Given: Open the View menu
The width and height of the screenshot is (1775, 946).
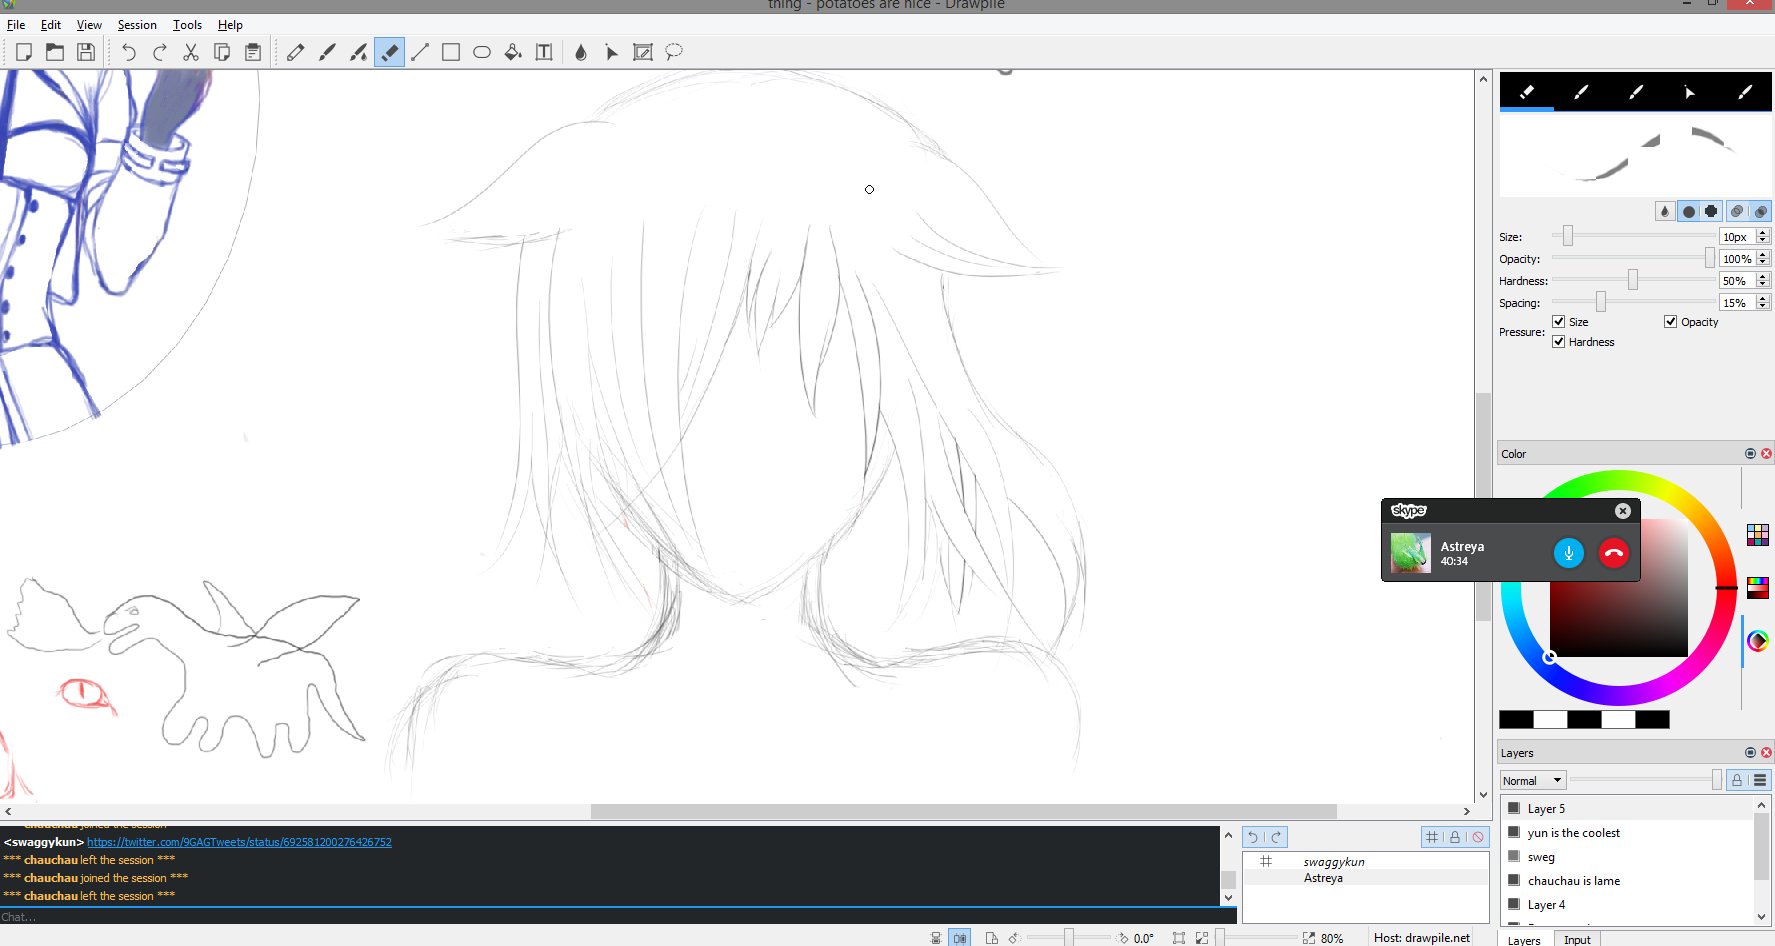Looking at the screenshot, I should (89, 25).
